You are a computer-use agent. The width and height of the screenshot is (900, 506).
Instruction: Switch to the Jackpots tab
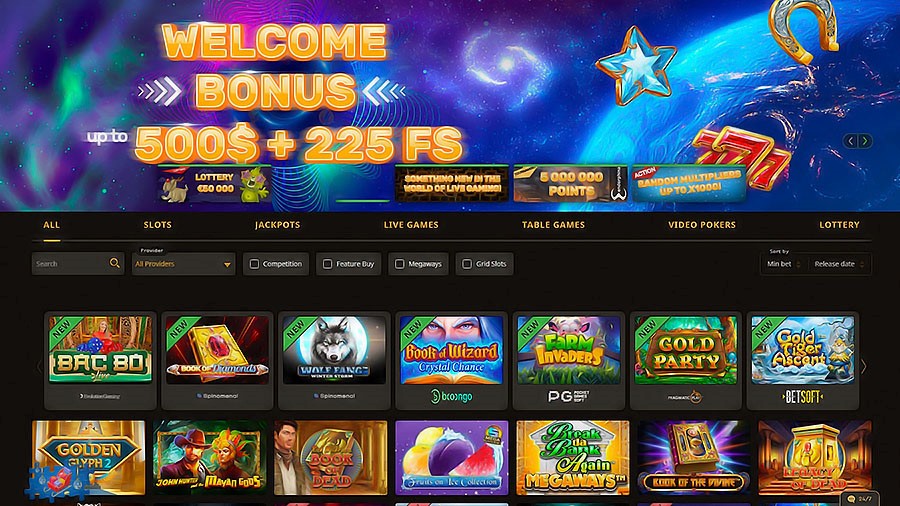click(277, 225)
